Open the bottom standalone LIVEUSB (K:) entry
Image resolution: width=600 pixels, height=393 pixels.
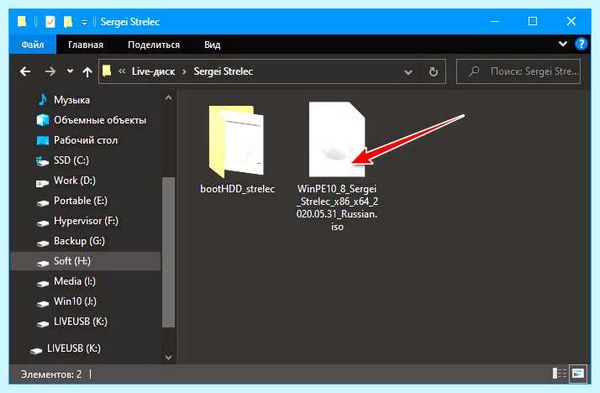pos(73,349)
